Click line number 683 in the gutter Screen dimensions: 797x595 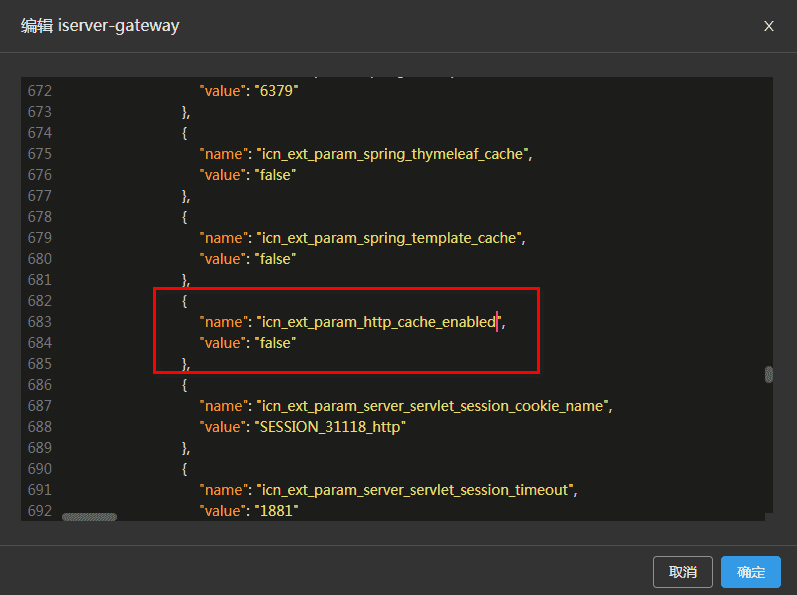40,322
